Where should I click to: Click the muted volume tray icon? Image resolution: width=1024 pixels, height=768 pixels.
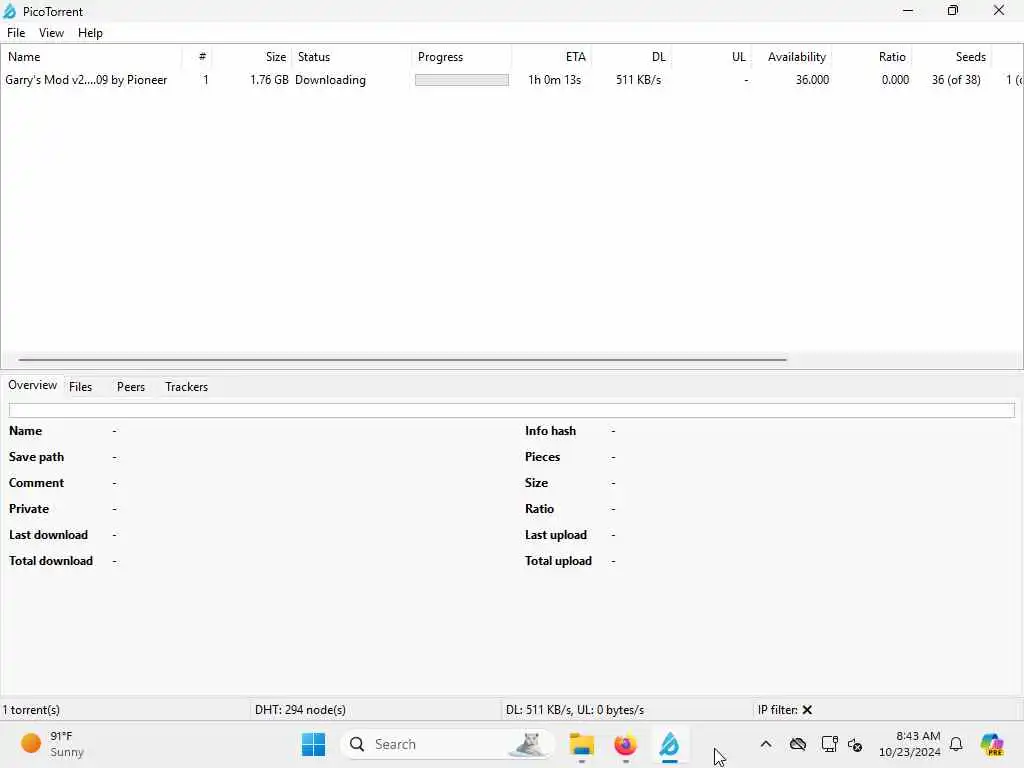pyautogui.click(x=855, y=744)
